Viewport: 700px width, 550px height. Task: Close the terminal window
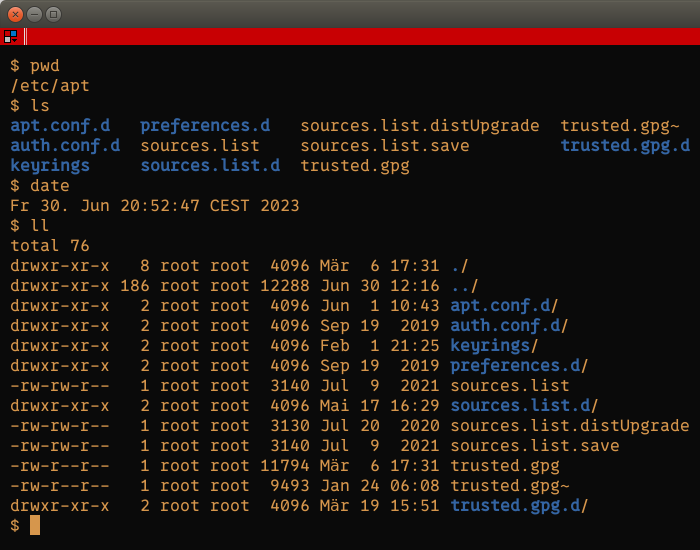pyautogui.click(x=16, y=15)
